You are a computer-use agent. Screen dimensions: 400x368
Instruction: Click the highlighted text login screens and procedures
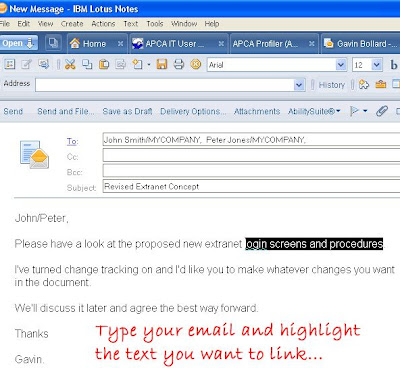[x=314, y=244]
